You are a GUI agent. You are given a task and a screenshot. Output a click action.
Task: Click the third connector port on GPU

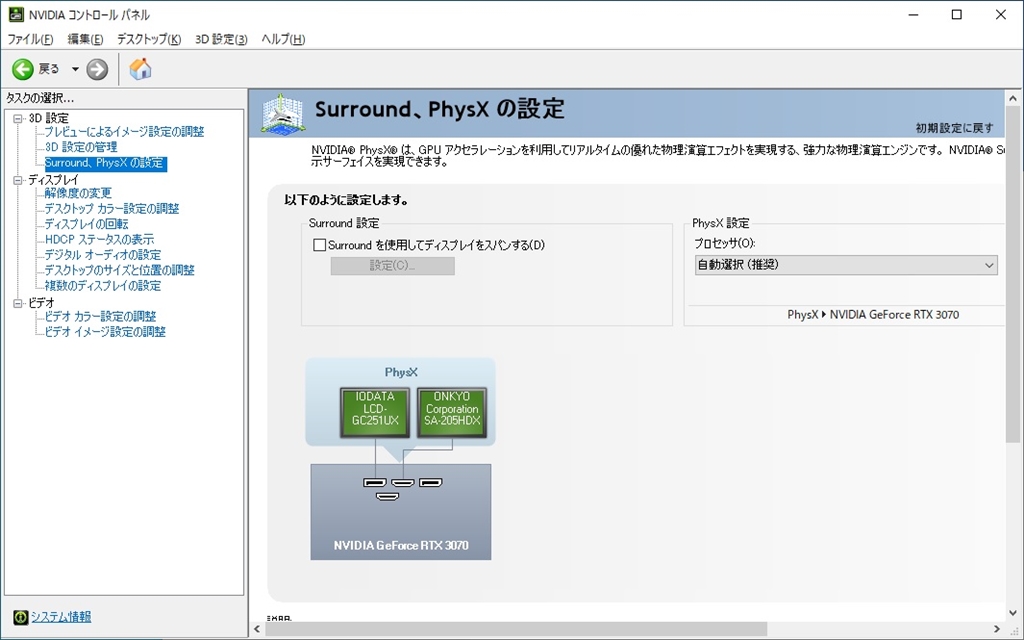pyautogui.click(x=430, y=483)
